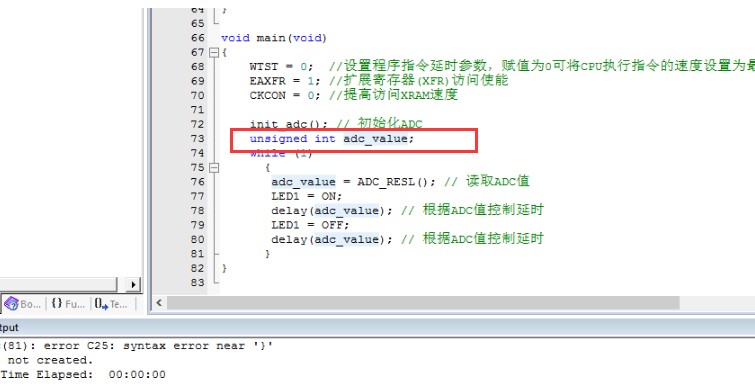755x386 pixels.
Task: Click the editor horizontal scrollbar thumb
Action: point(423,303)
